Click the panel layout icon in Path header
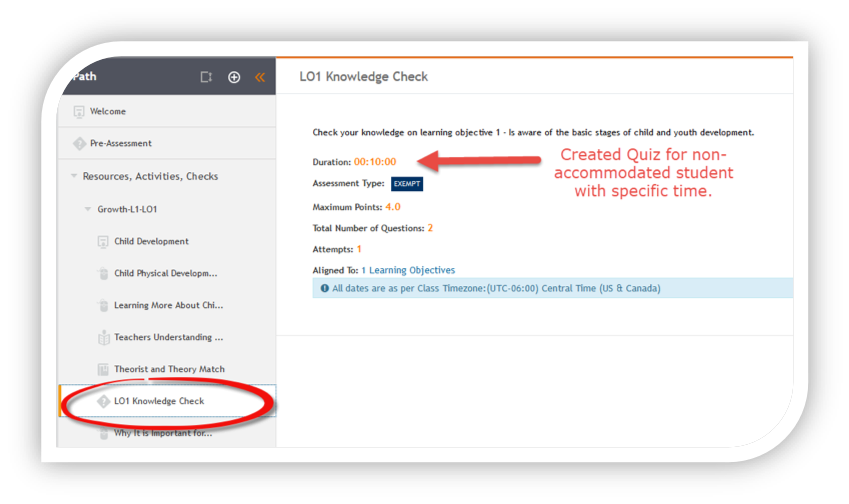The image size is (849, 504). [206, 77]
